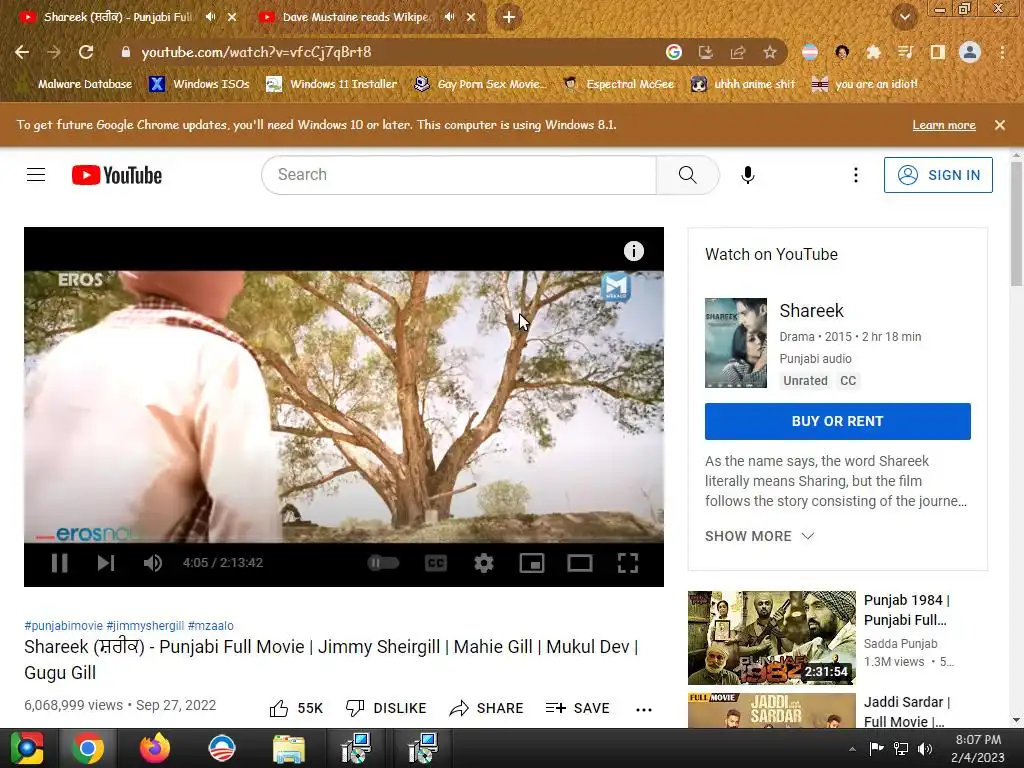Bookmark this page with star

pyautogui.click(x=770, y=52)
